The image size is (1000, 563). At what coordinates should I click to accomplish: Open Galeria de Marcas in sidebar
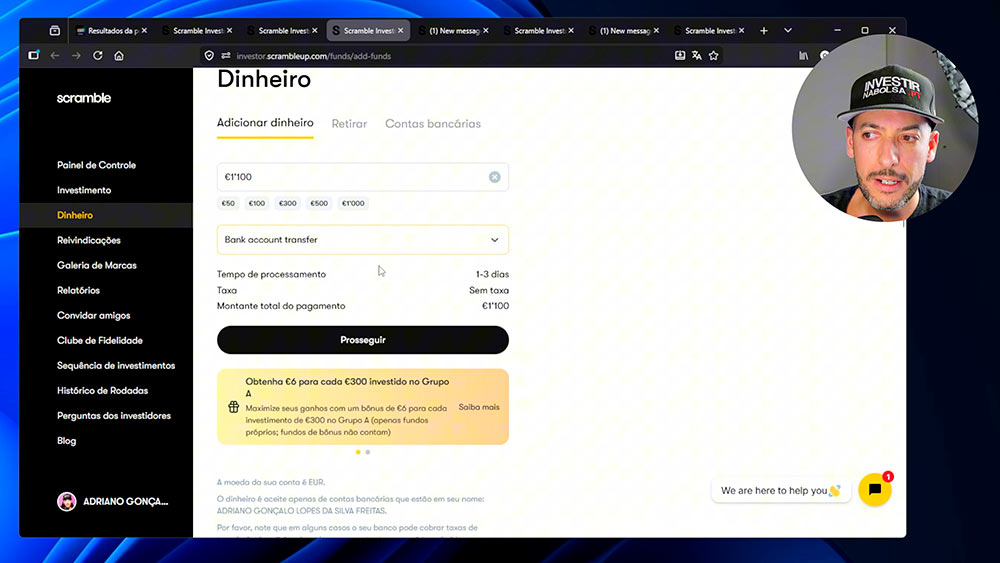(96, 265)
